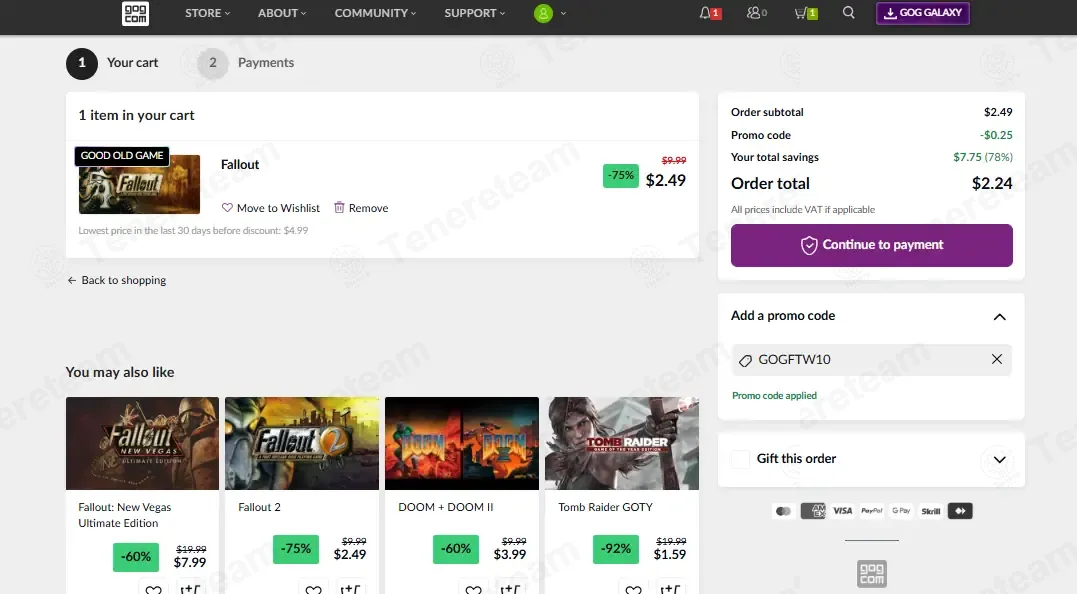Viewport: 1077px width, 594px height.
Task: Open Fallout: New Vegas Ultimate Edition thumbnail
Action: tap(142, 443)
